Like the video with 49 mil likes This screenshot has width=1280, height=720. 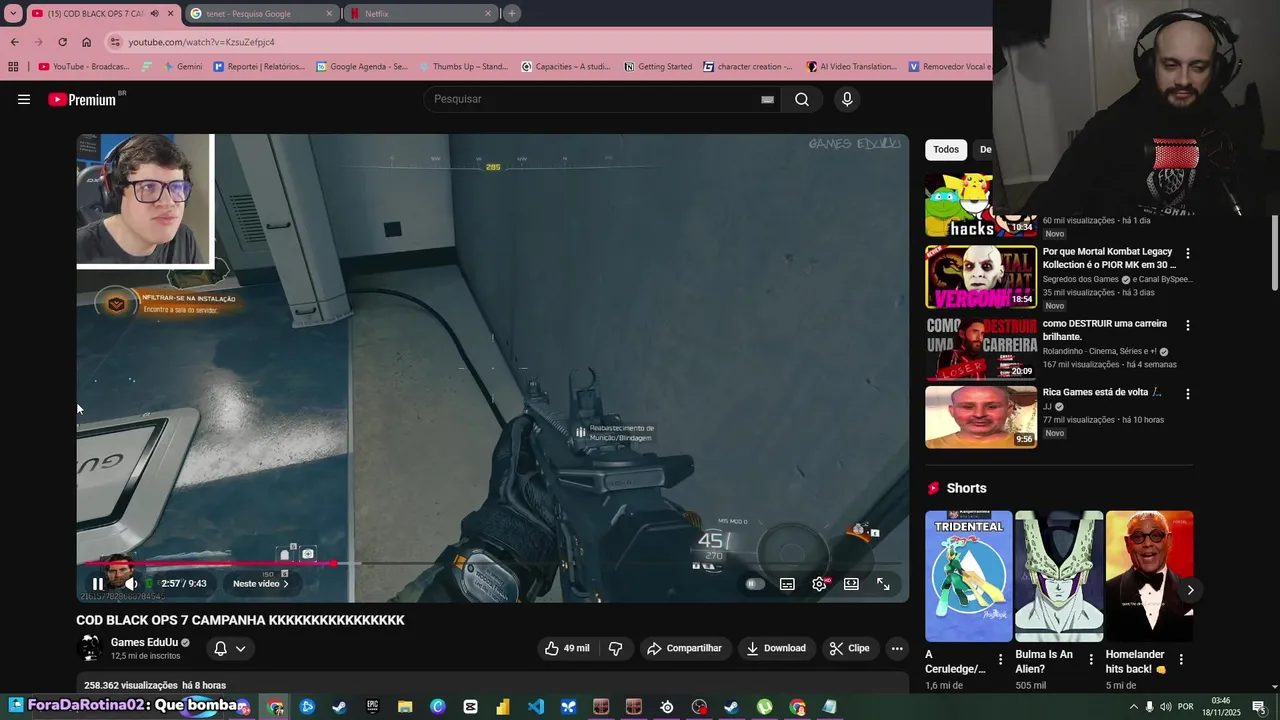point(567,648)
